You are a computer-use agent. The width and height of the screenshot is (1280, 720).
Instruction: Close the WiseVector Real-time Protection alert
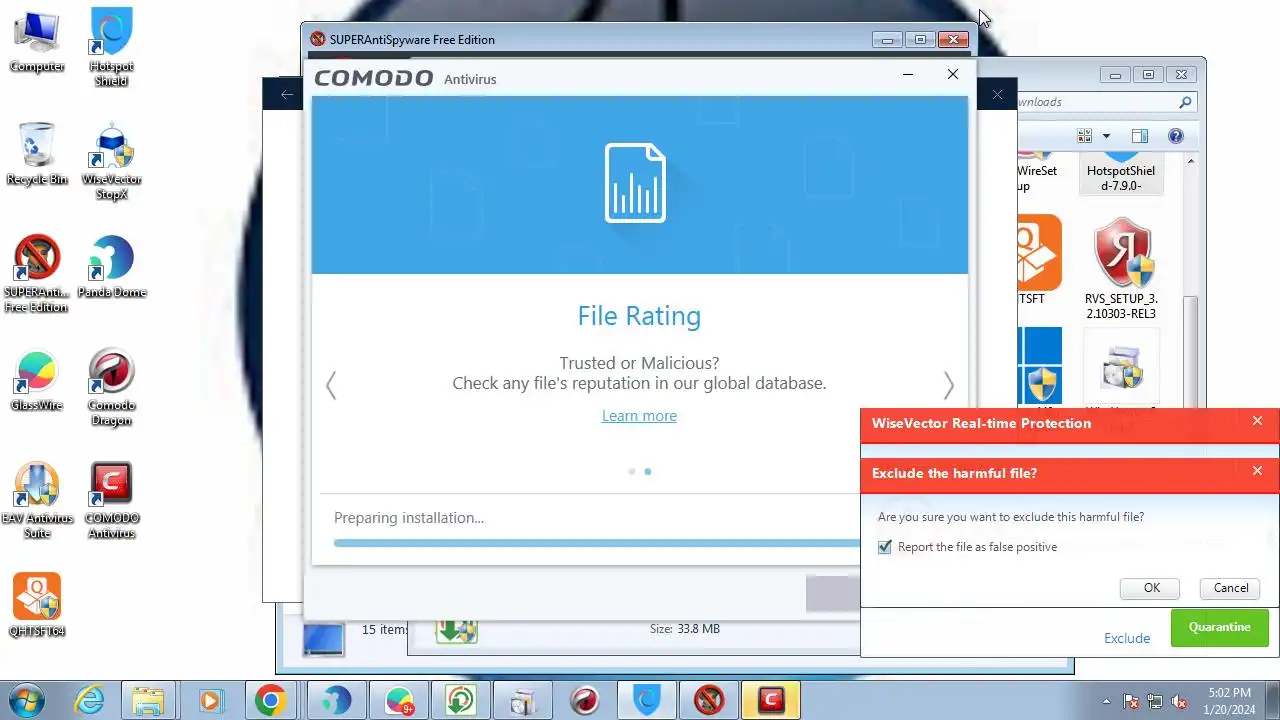[1257, 421]
